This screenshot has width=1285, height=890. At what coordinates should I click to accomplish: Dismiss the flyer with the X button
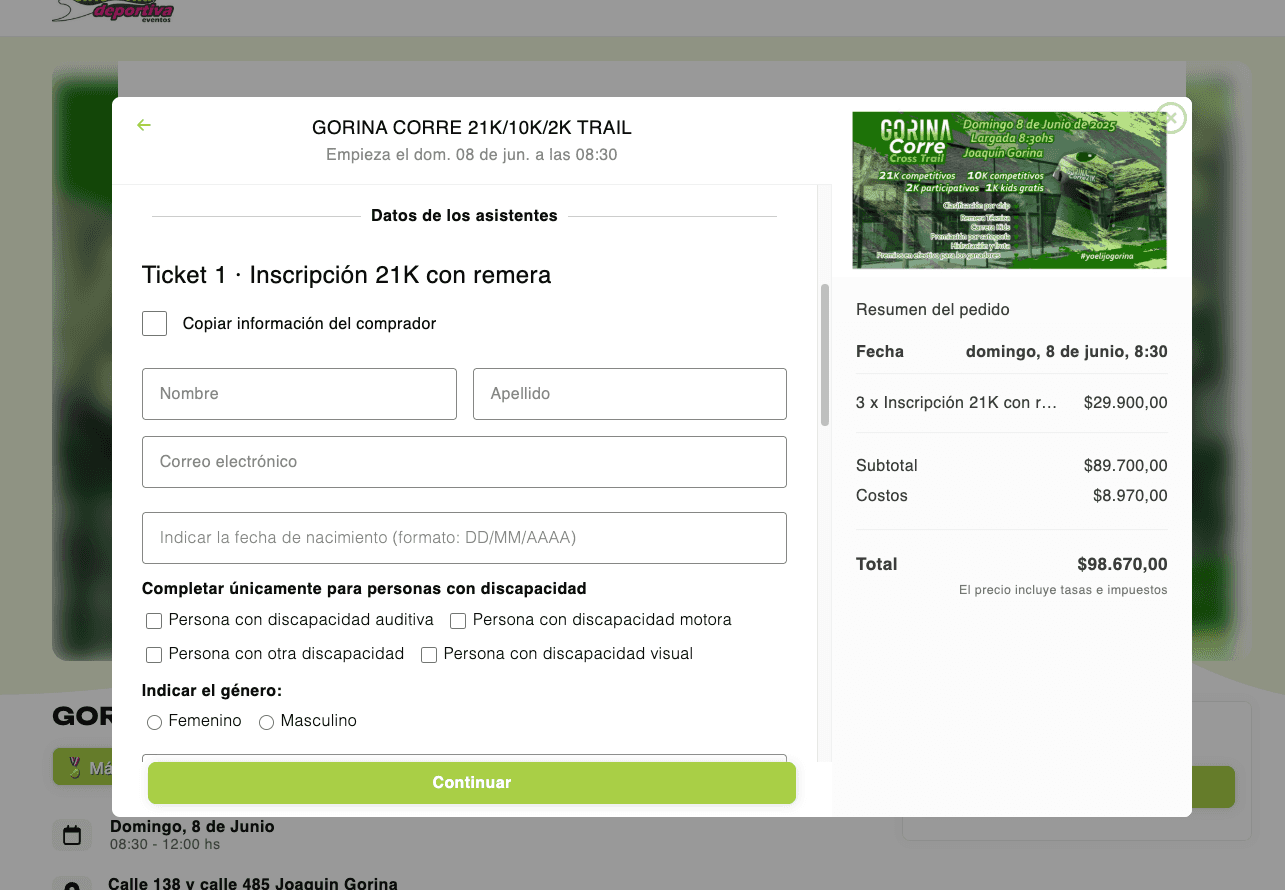pyautogui.click(x=1170, y=118)
